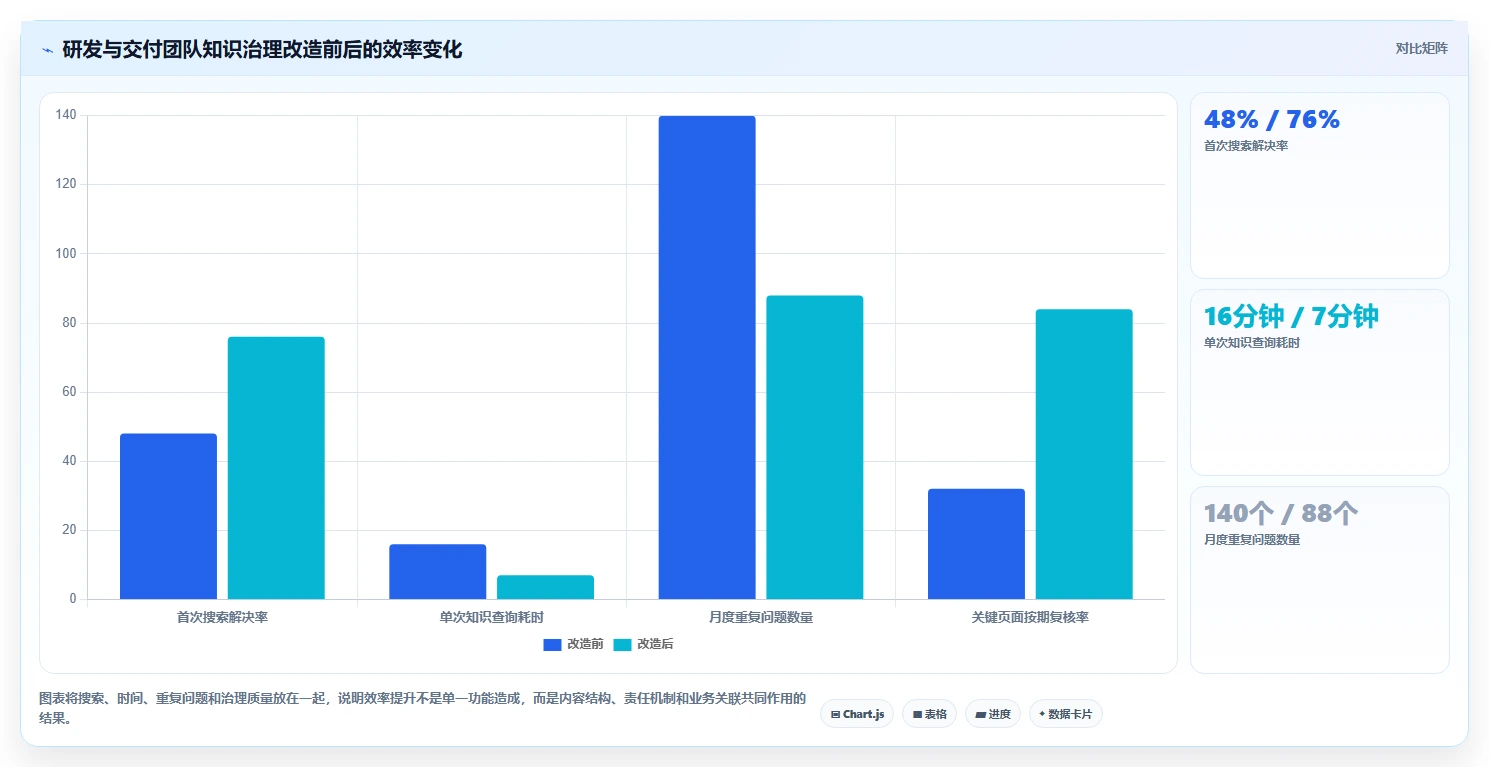
Task: Click the Chart.js tag chip
Action: 857,714
